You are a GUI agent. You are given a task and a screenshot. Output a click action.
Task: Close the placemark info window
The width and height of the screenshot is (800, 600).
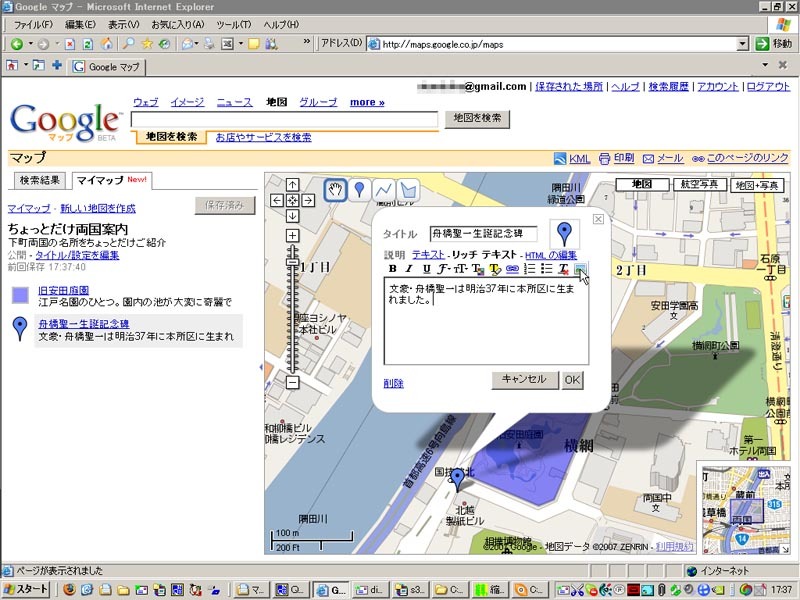pyautogui.click(x=598, y=219)
